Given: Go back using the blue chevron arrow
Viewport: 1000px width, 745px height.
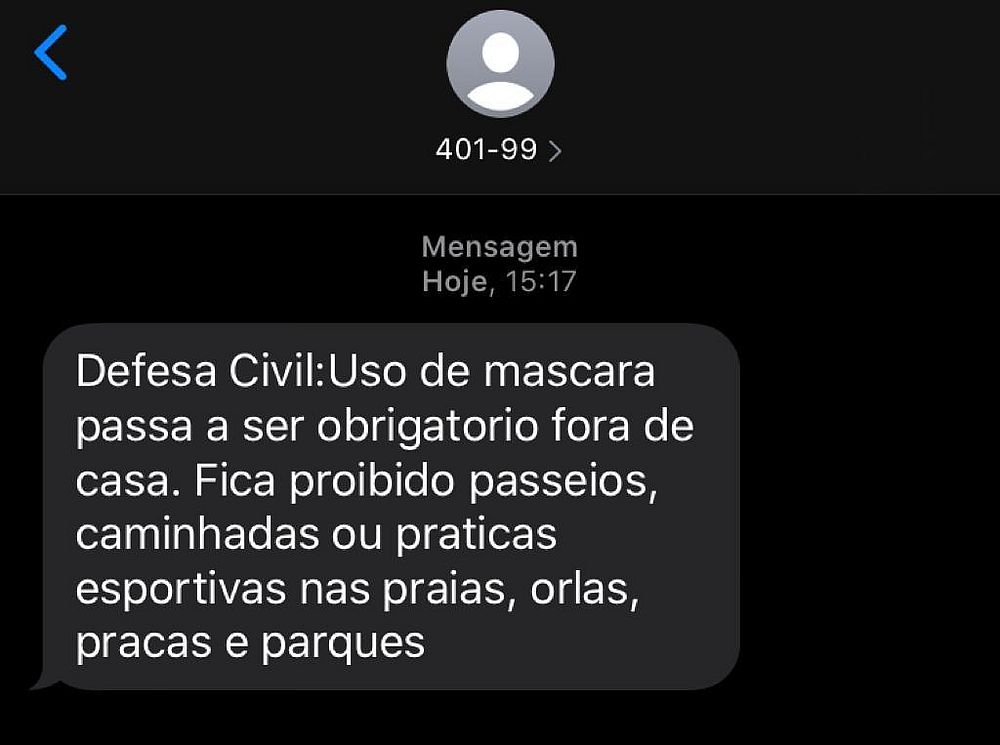Looking at the screenshot, I should pyautogui.click(x=50, y=52).
